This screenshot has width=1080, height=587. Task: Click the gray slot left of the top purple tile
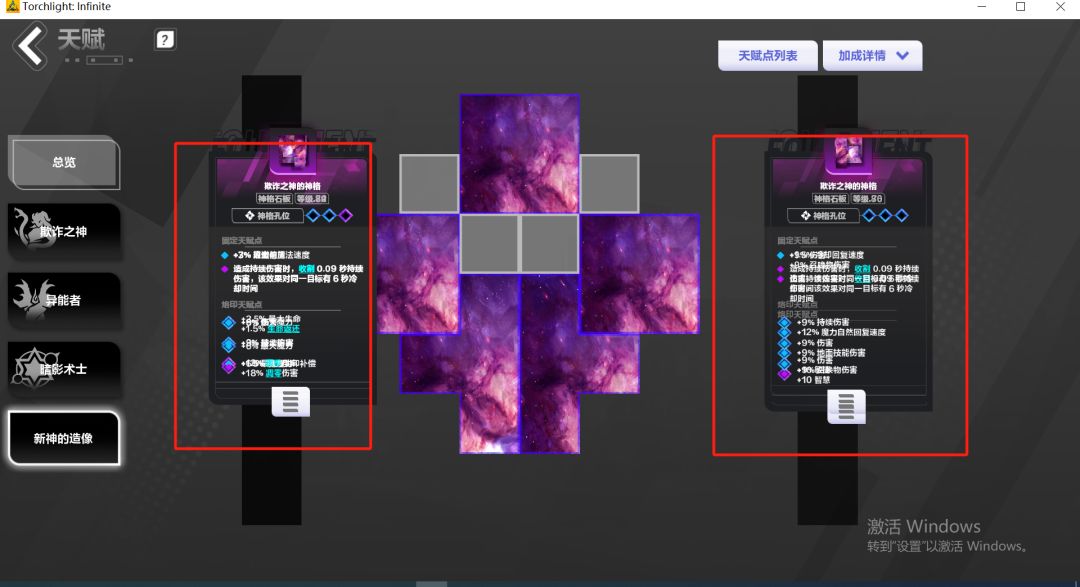click(x=429, y=183)
